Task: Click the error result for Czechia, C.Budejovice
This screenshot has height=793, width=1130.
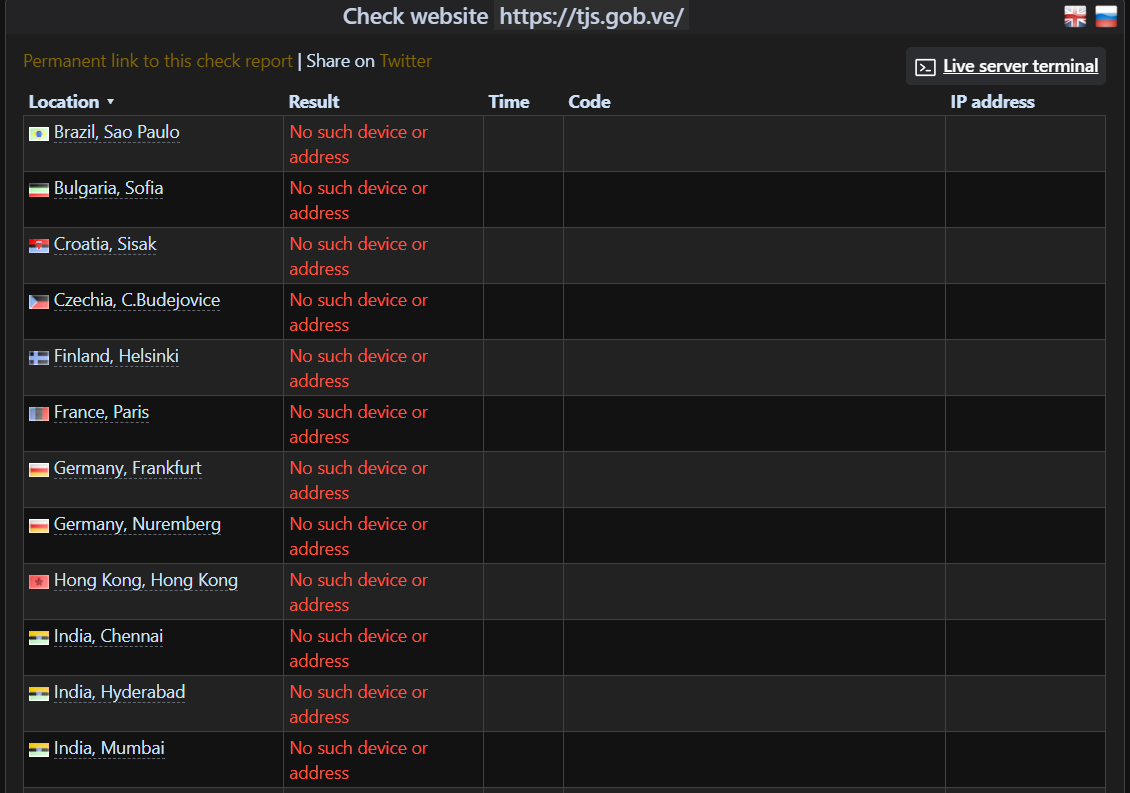Action: point(359,312)
